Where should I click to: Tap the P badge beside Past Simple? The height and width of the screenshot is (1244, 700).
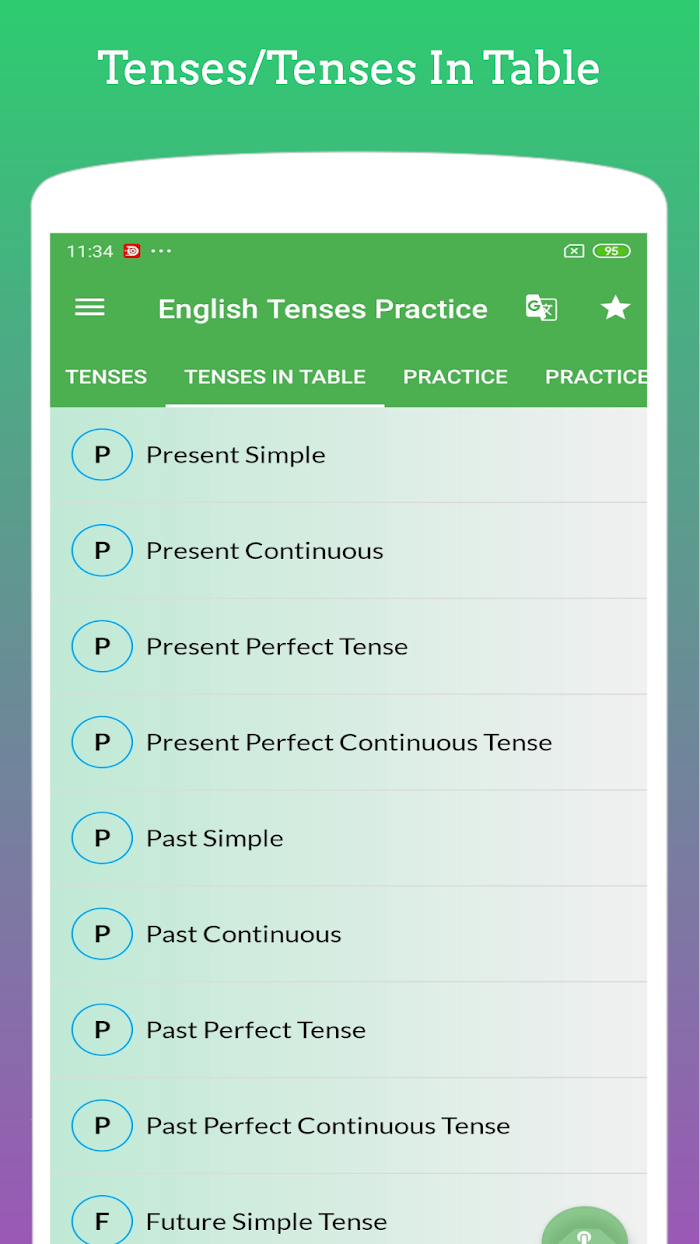(102, 838)
